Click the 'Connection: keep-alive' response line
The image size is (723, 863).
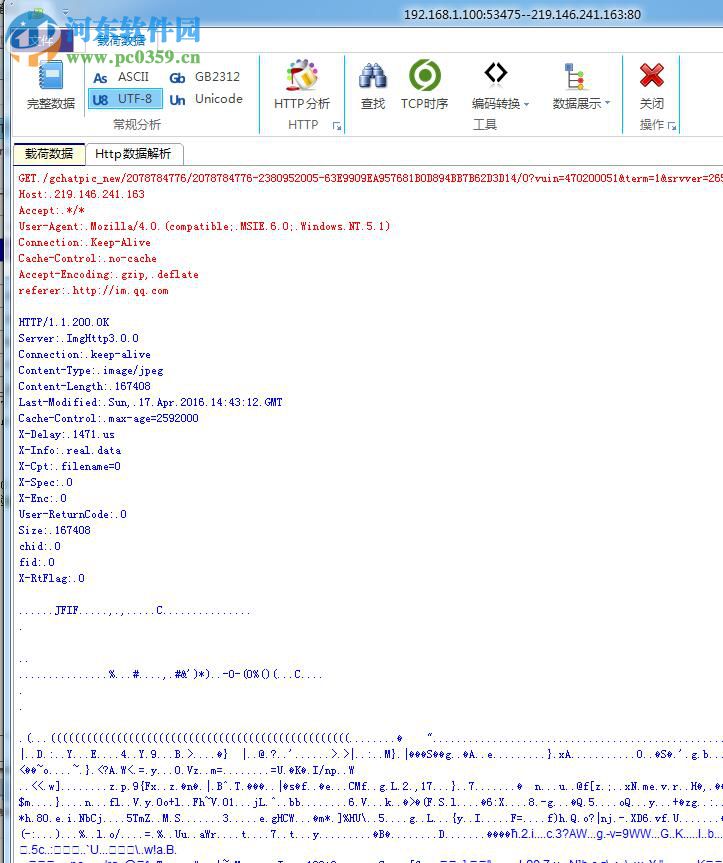point(84,354)
